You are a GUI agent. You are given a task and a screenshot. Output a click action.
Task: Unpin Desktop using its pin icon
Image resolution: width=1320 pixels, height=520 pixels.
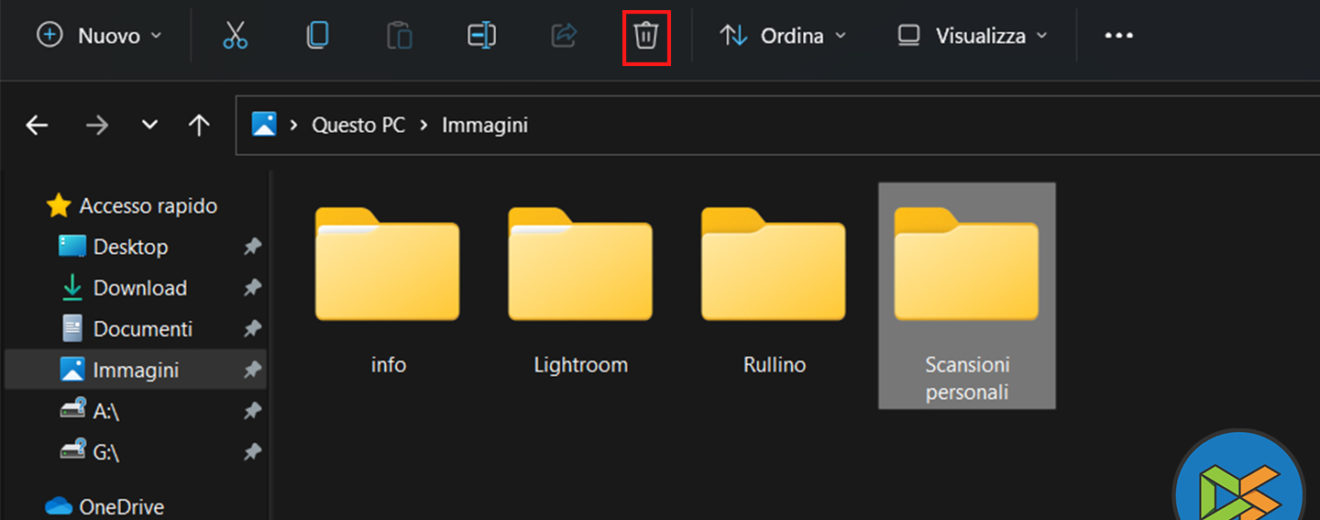pyautogui.click(x=252, y=247)
